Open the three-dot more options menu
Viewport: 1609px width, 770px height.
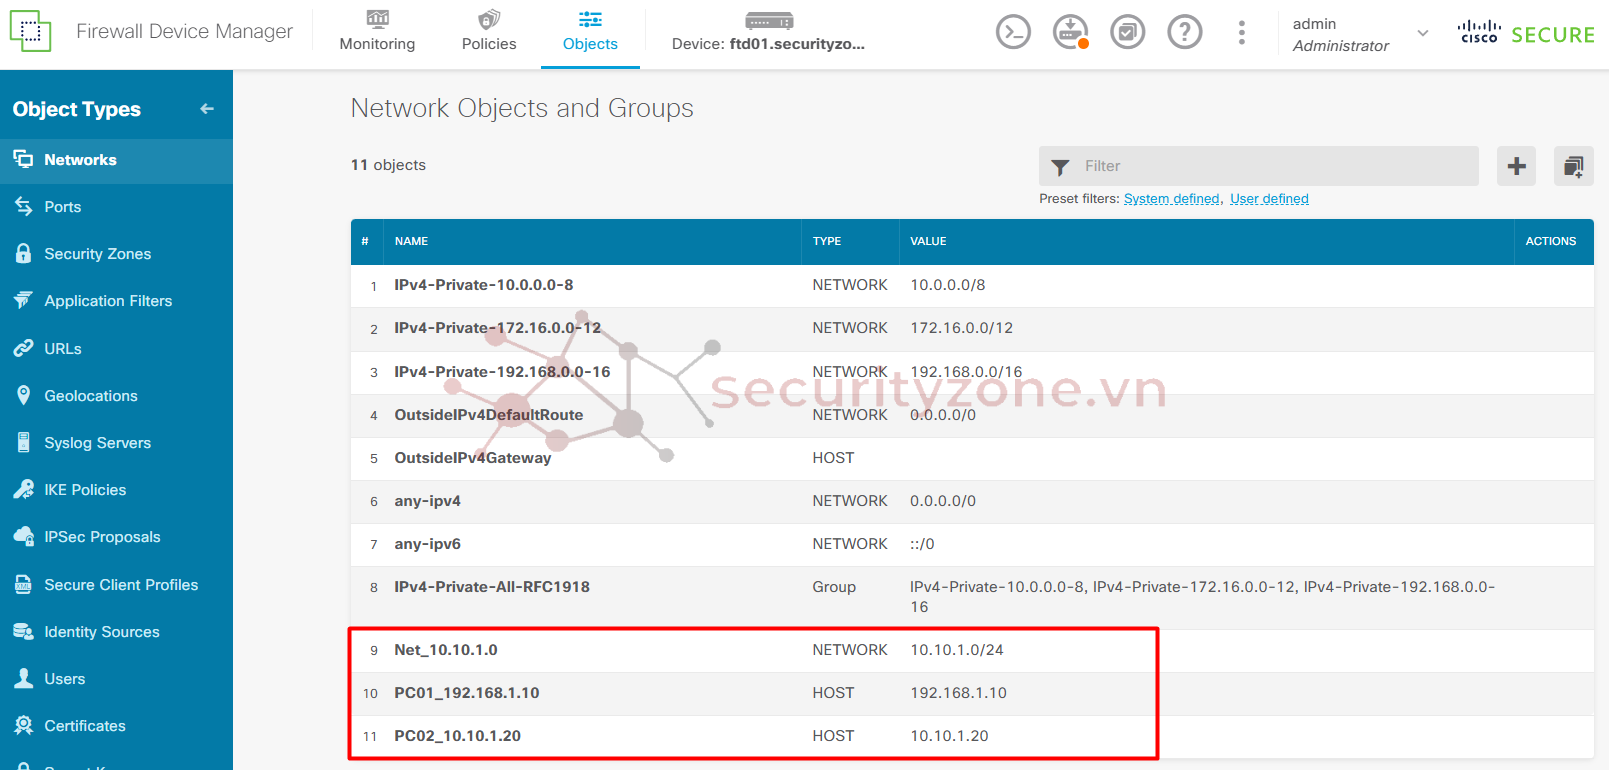click(1242, 33)
